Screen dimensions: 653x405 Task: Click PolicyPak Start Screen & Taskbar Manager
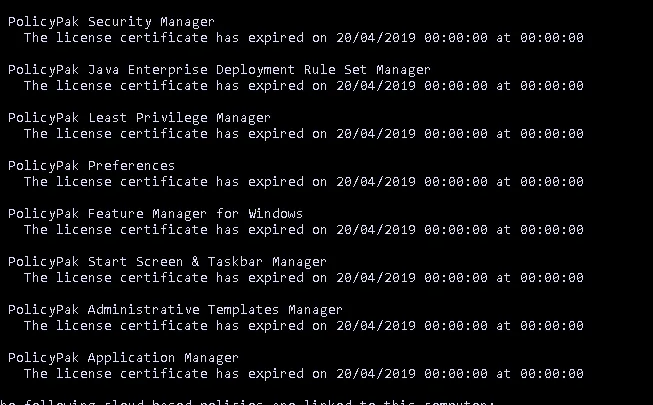click(x=167, y=262)
